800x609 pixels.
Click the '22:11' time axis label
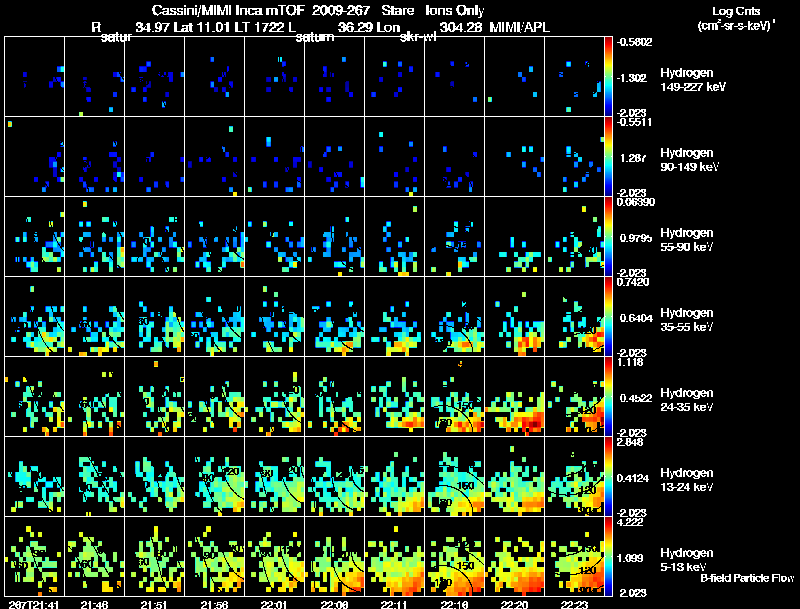(x=394, y=604)
